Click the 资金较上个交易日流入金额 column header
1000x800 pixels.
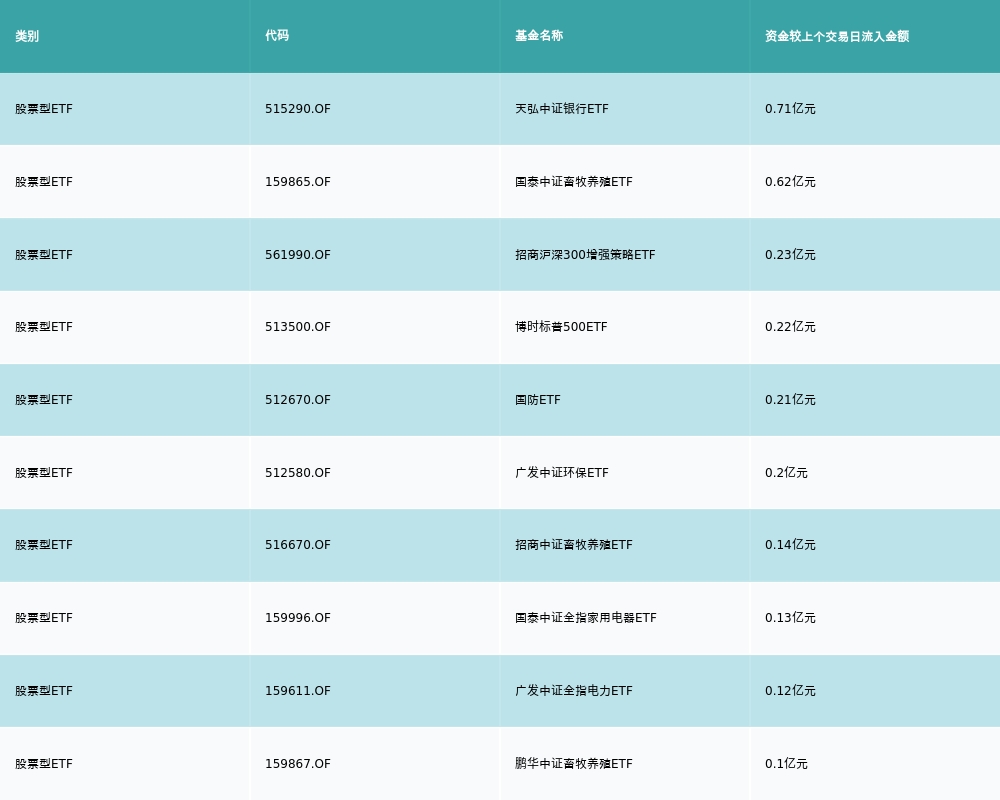point(837,36)
